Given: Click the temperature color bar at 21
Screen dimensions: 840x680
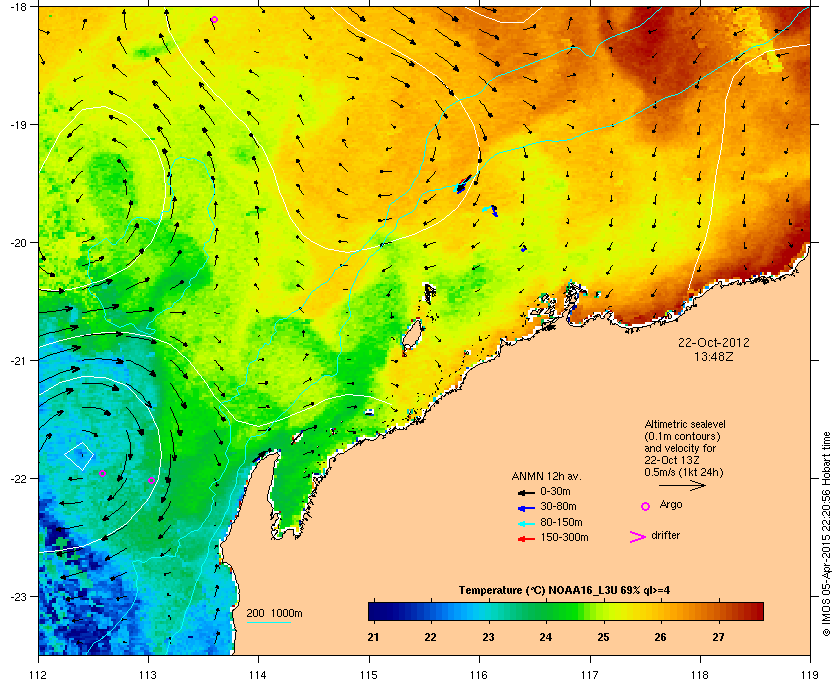Looking at the screenshot, I should click(373, 611).
